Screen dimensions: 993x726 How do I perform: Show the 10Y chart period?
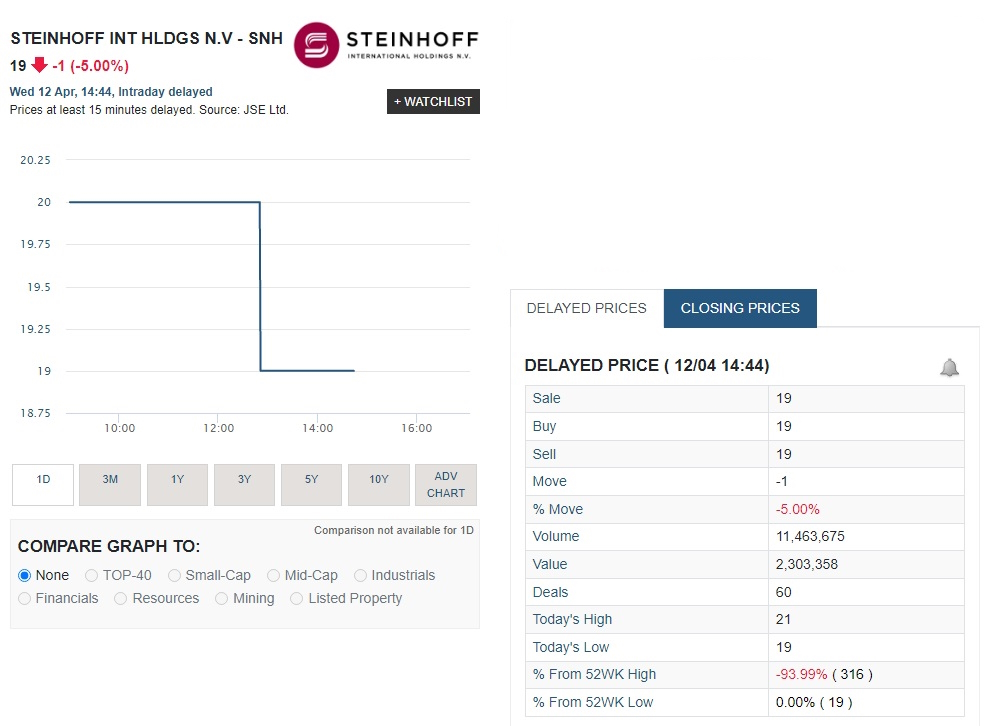[378, 484]
